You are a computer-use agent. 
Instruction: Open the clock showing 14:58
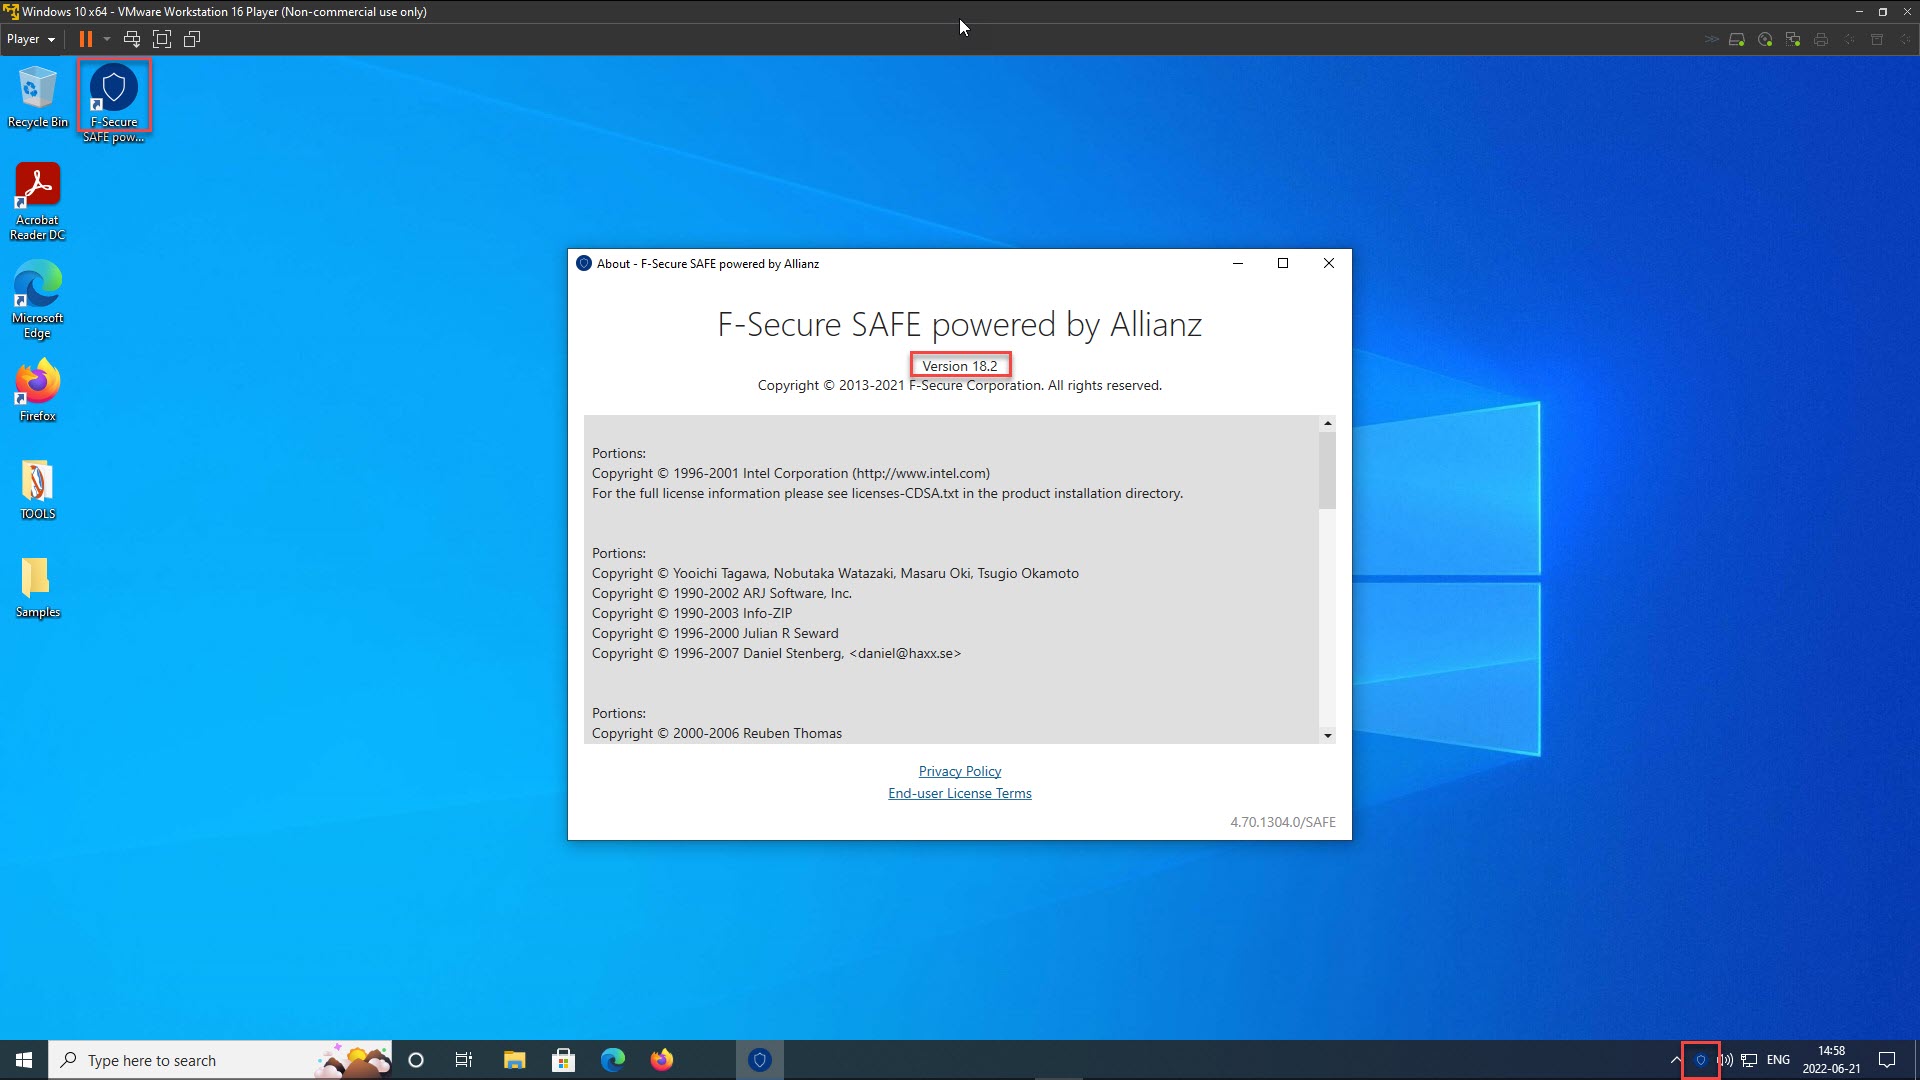1831,1060
